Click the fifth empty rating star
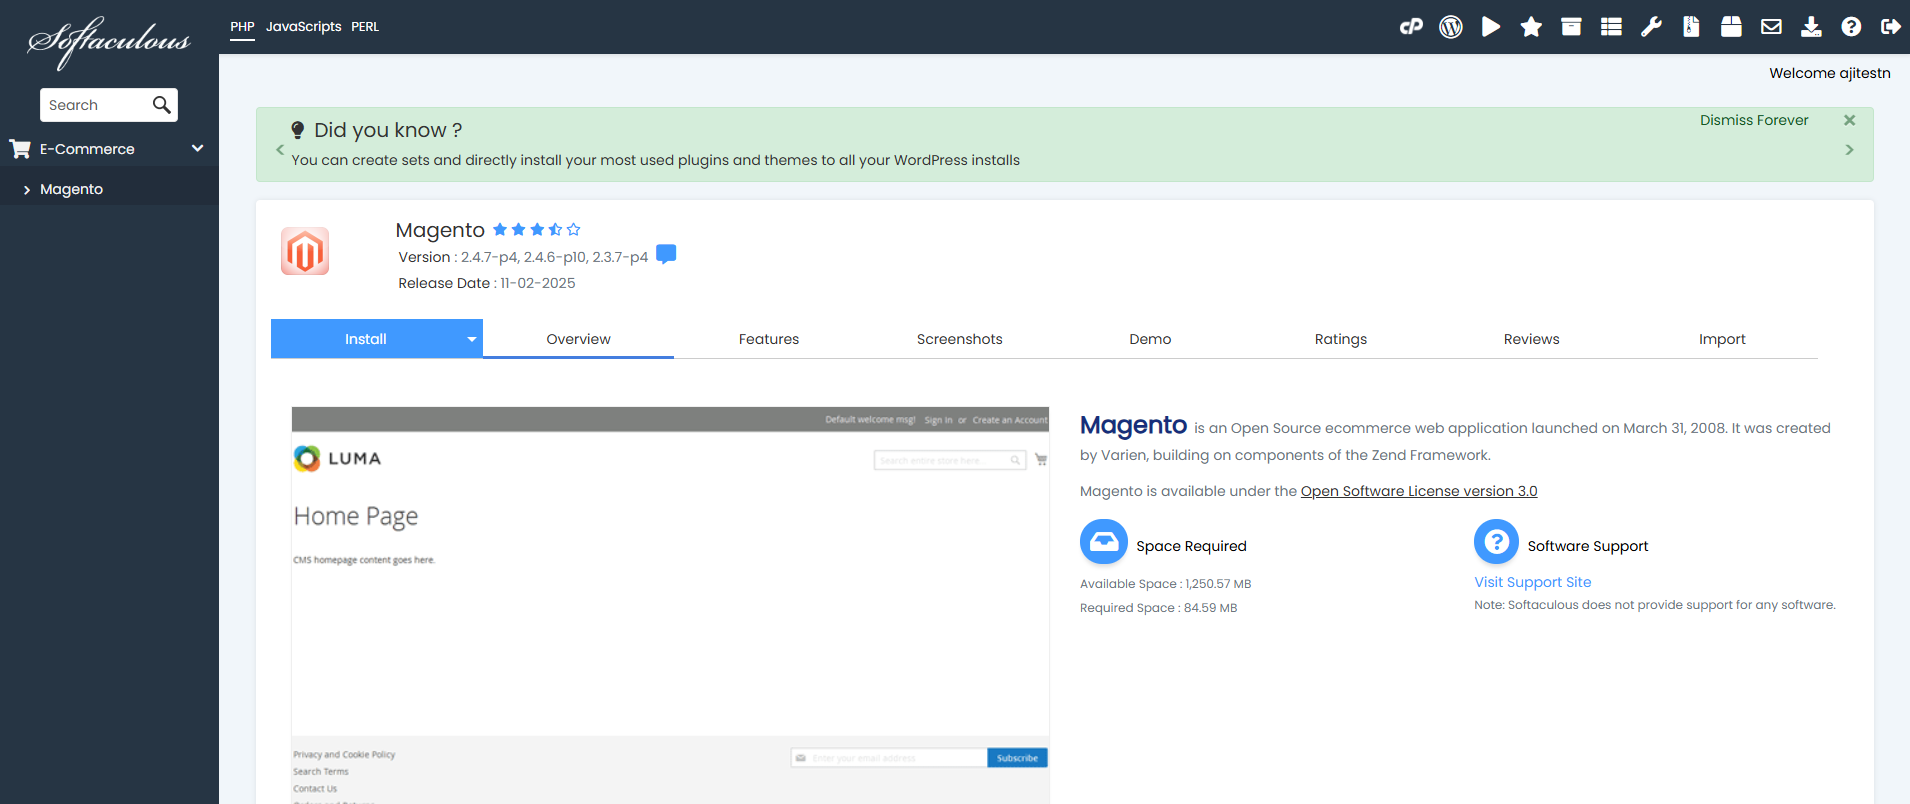Viewport: 1910px width, 804px height. [x=574, y=230]
